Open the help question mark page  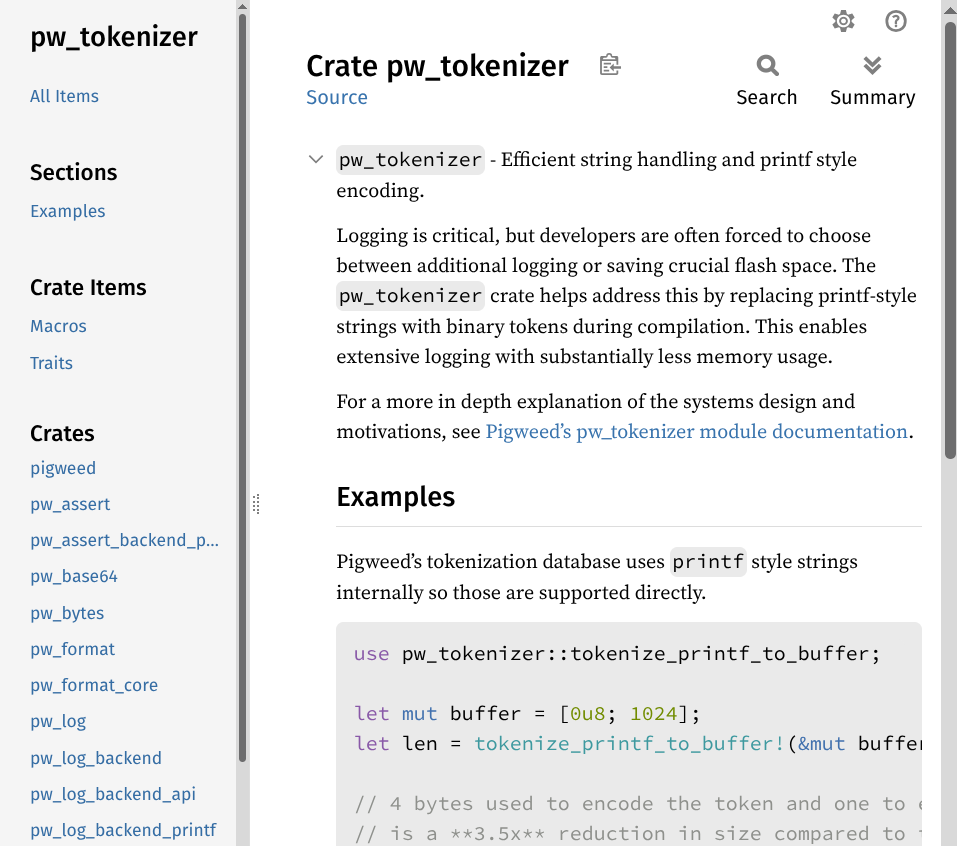pyautogui.click(x=895, y=21)
